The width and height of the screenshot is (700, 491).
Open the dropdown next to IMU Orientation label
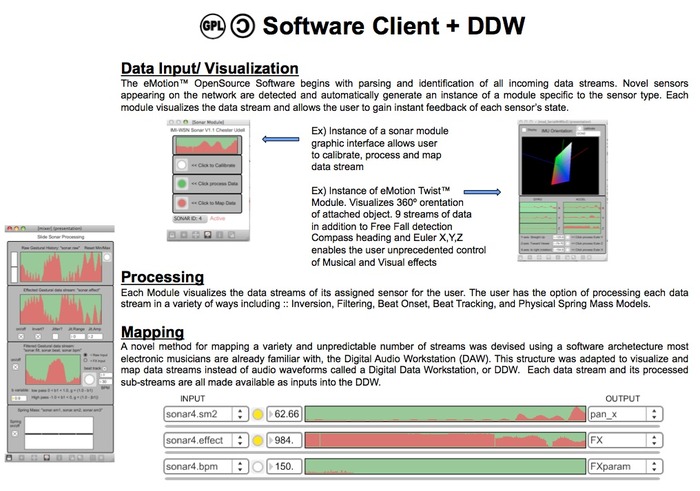tap(588, 133)
